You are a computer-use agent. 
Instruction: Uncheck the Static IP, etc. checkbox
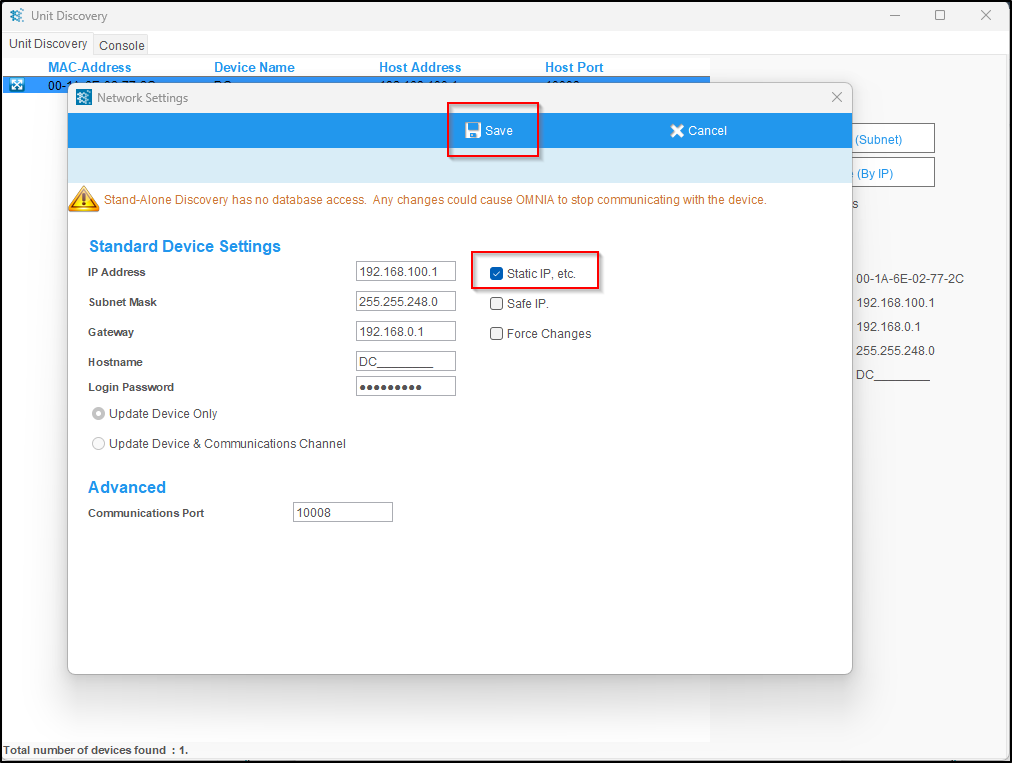(497, 274)
